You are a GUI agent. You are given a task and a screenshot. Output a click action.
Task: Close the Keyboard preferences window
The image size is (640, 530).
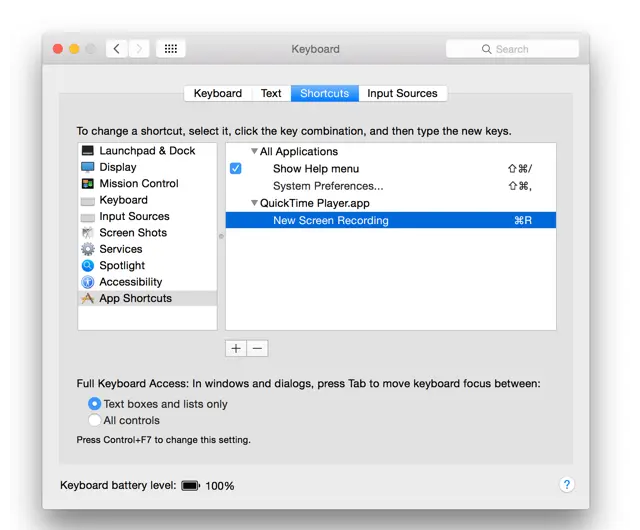point(58,49)
